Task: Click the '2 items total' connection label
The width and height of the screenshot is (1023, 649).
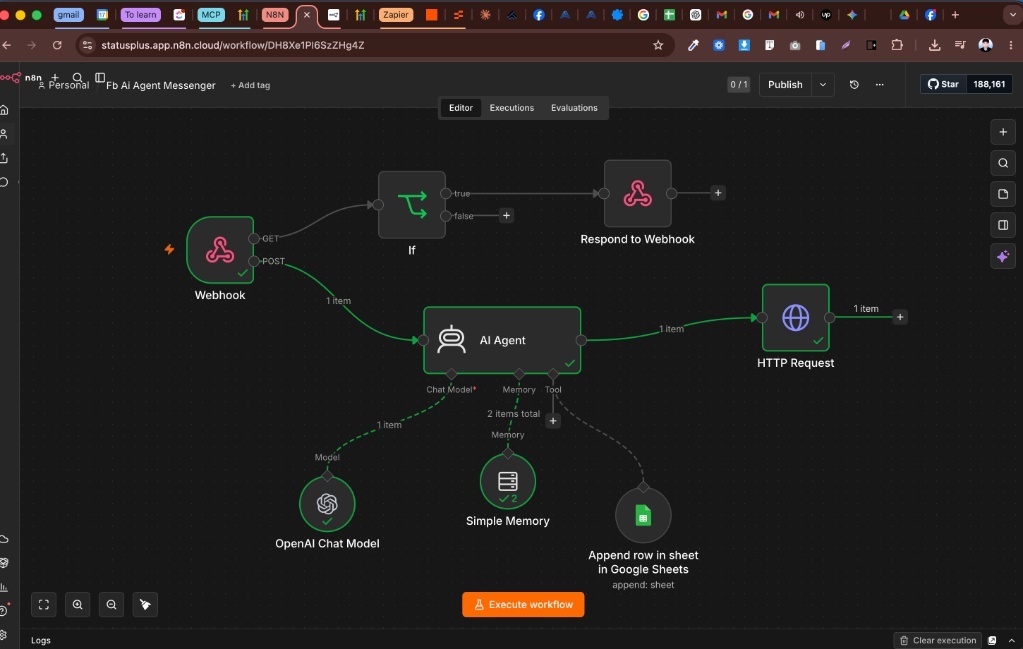Action: click(513, 414)
